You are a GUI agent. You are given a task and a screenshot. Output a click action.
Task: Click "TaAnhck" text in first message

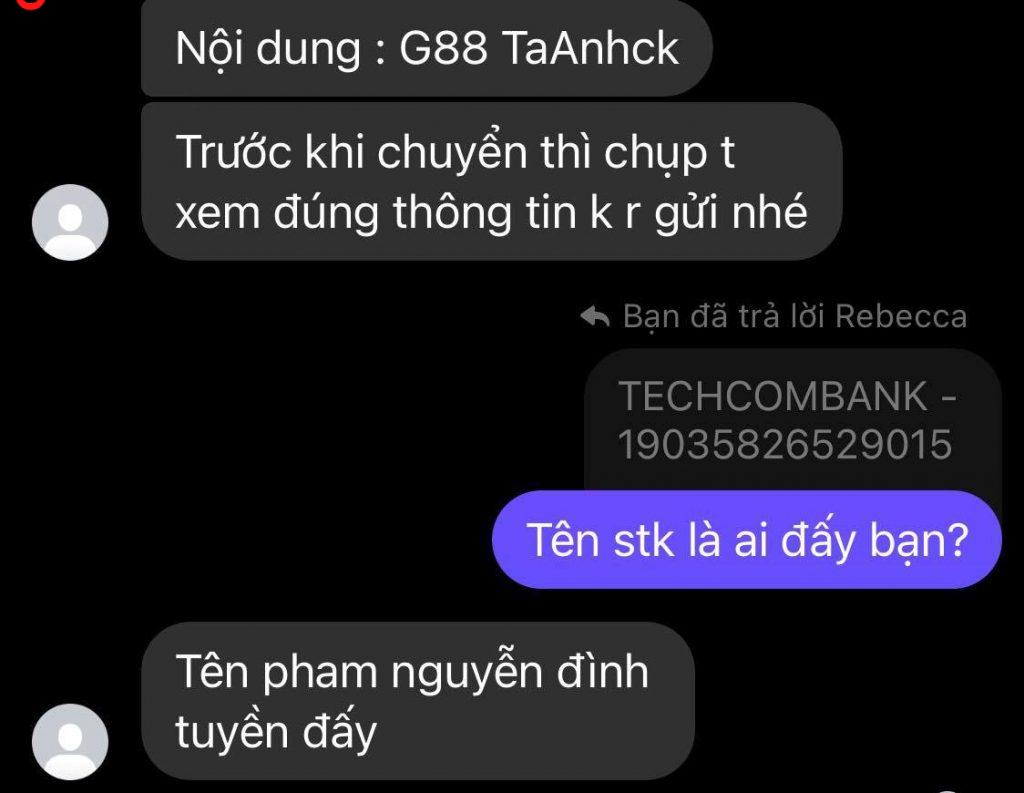coord(591,48)
